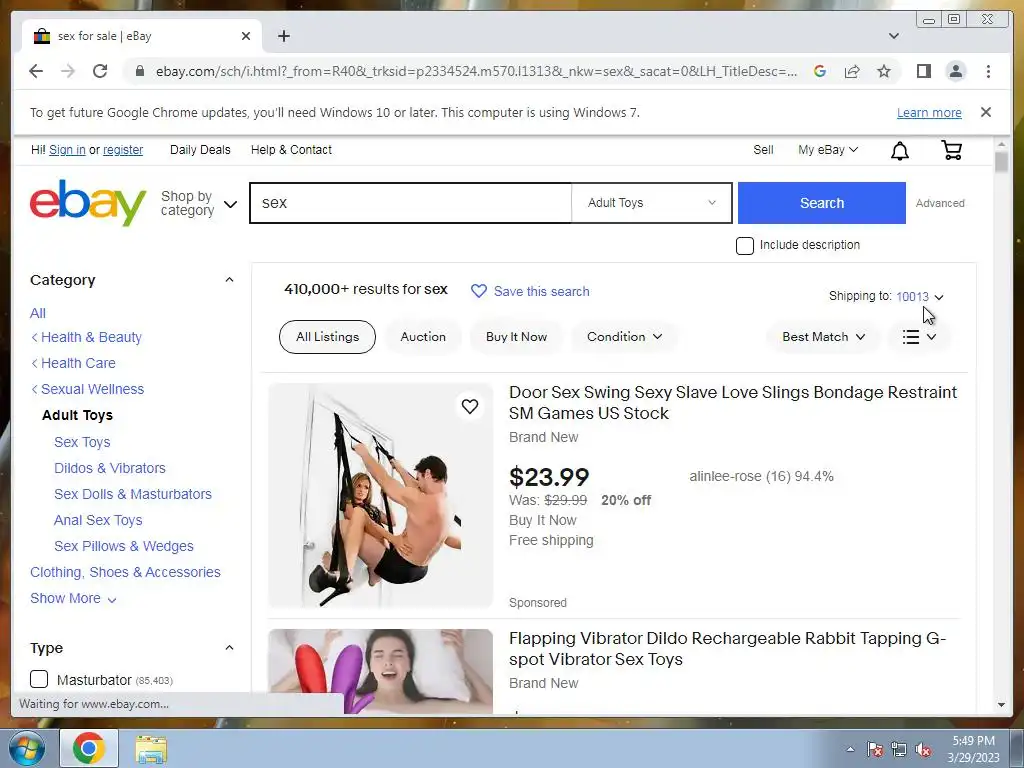The height and width of the screenshot is (768, 1024).
Task: Click the address bar URL
Action: click(476, 71)
